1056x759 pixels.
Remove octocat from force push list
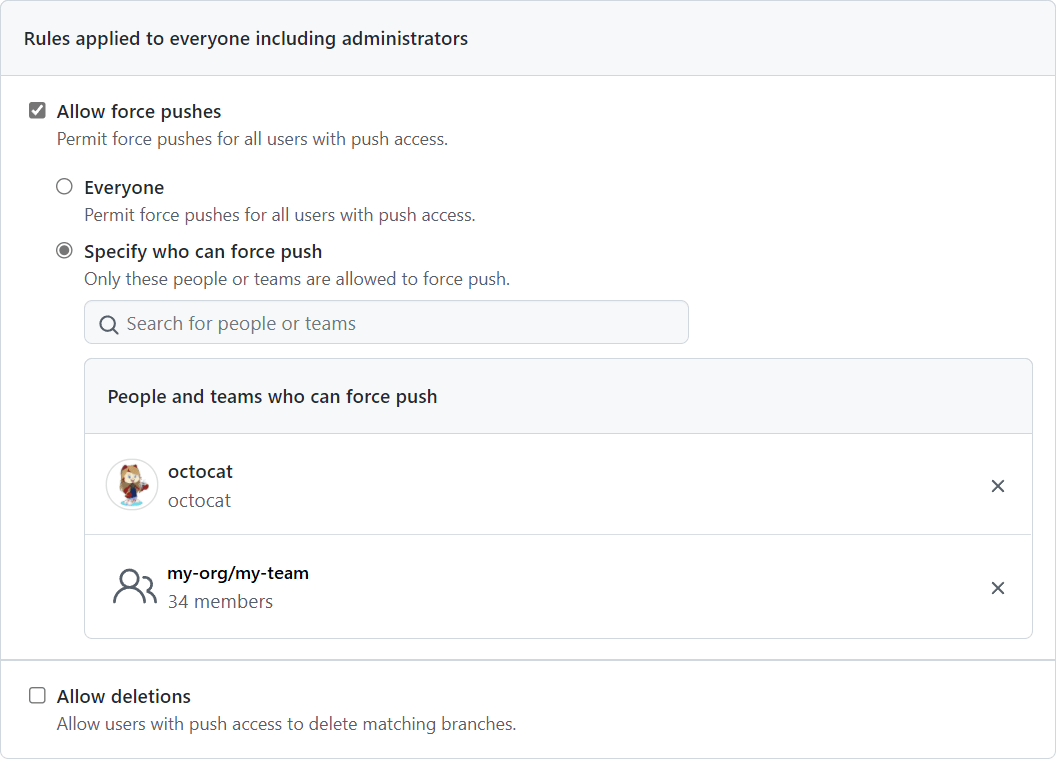click(x=997, y=486)
